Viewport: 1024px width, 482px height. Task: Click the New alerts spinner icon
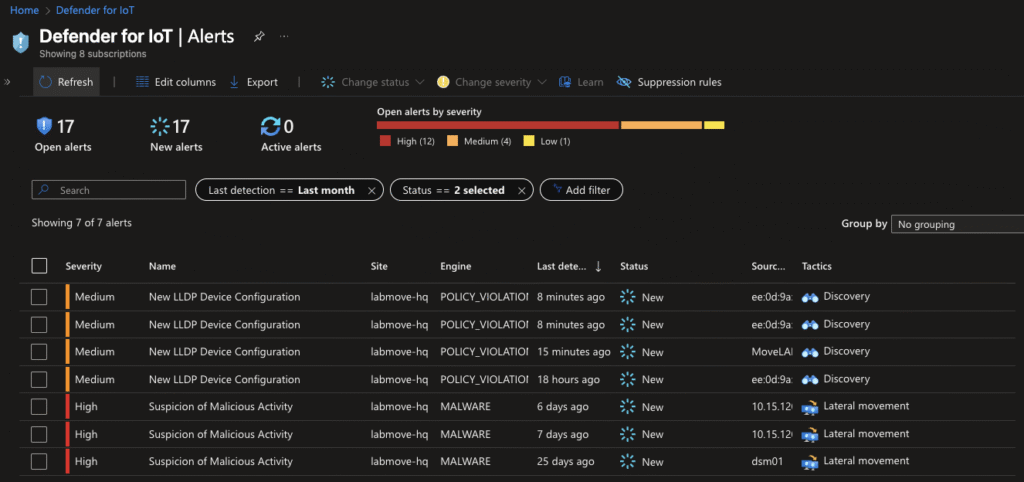[x=159, y=126]
